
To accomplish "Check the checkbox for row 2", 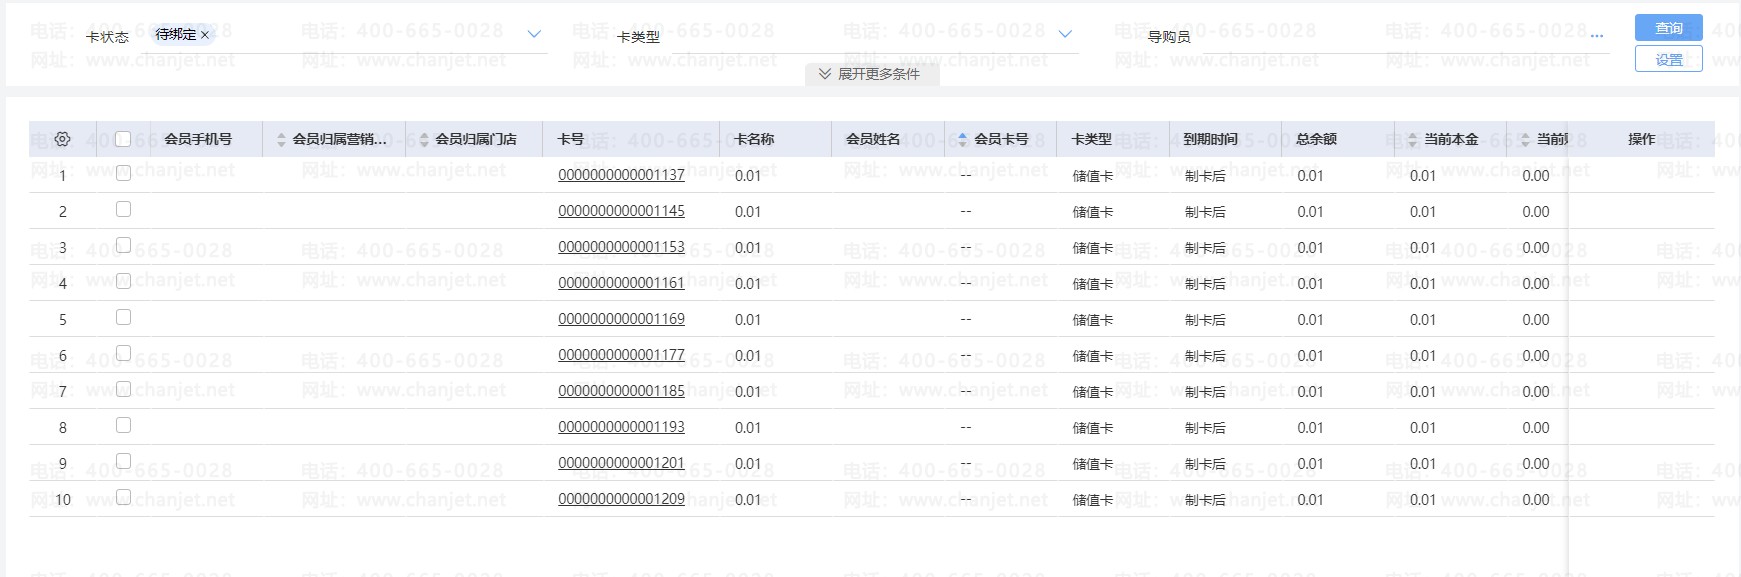I will (x=123, y=209).
